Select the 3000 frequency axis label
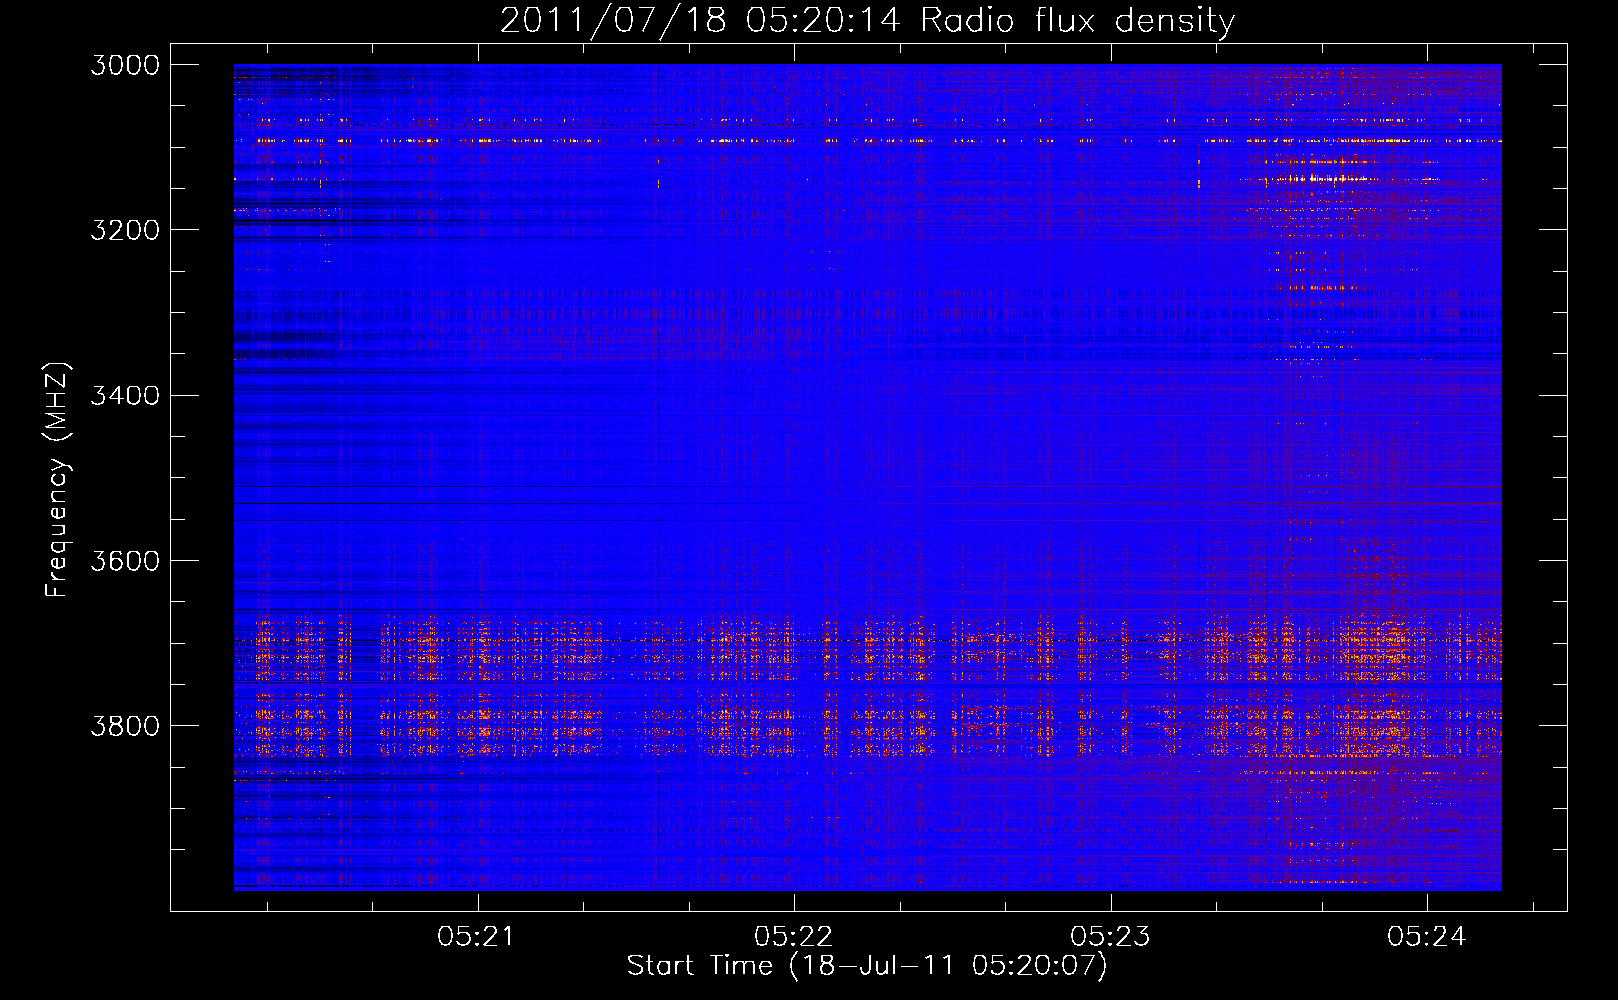1618x1000 pixels. coord(125,65)
